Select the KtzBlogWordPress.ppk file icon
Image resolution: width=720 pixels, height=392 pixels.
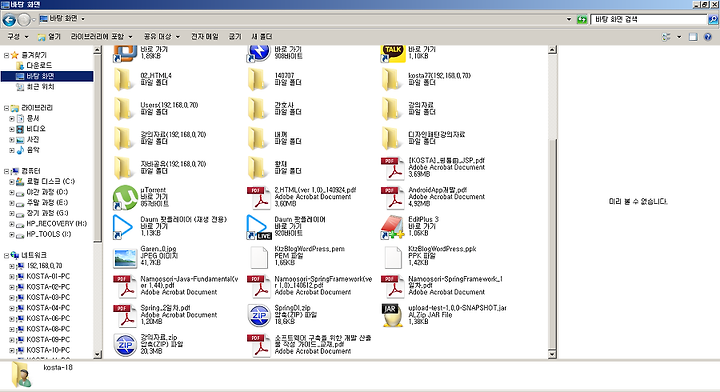coord(393,257)
